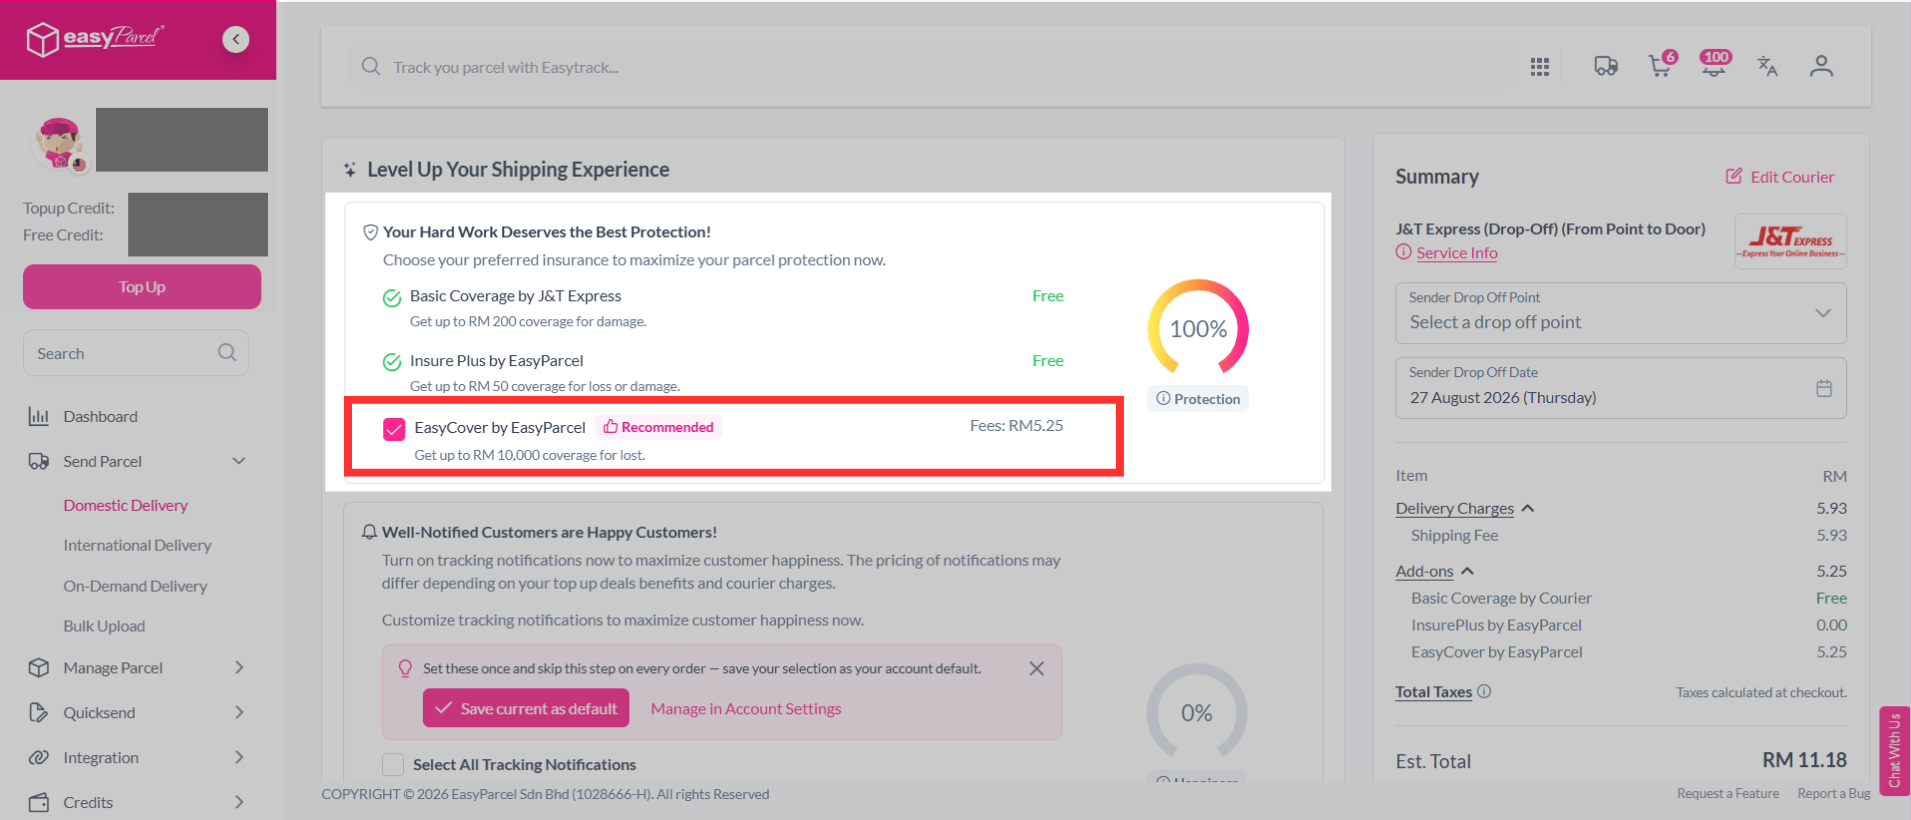The height and width of the screenshot is (820, 1911).
Task: Click the Top Up button
Action: (142, 287)
